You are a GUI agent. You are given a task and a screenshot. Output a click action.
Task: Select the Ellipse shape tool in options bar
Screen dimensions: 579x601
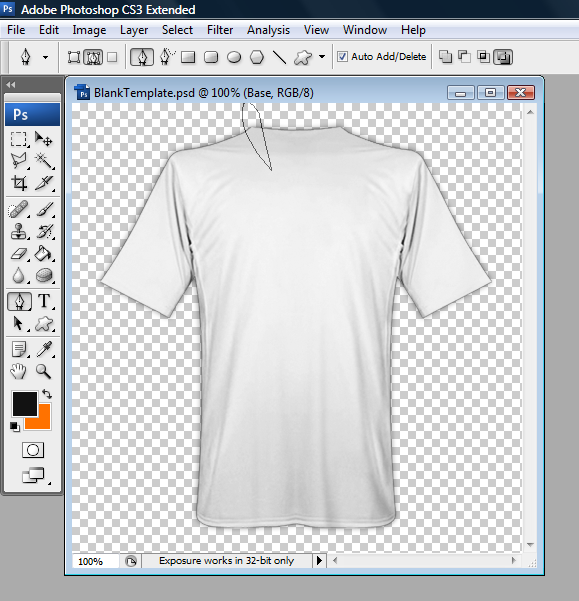(234, 57)
